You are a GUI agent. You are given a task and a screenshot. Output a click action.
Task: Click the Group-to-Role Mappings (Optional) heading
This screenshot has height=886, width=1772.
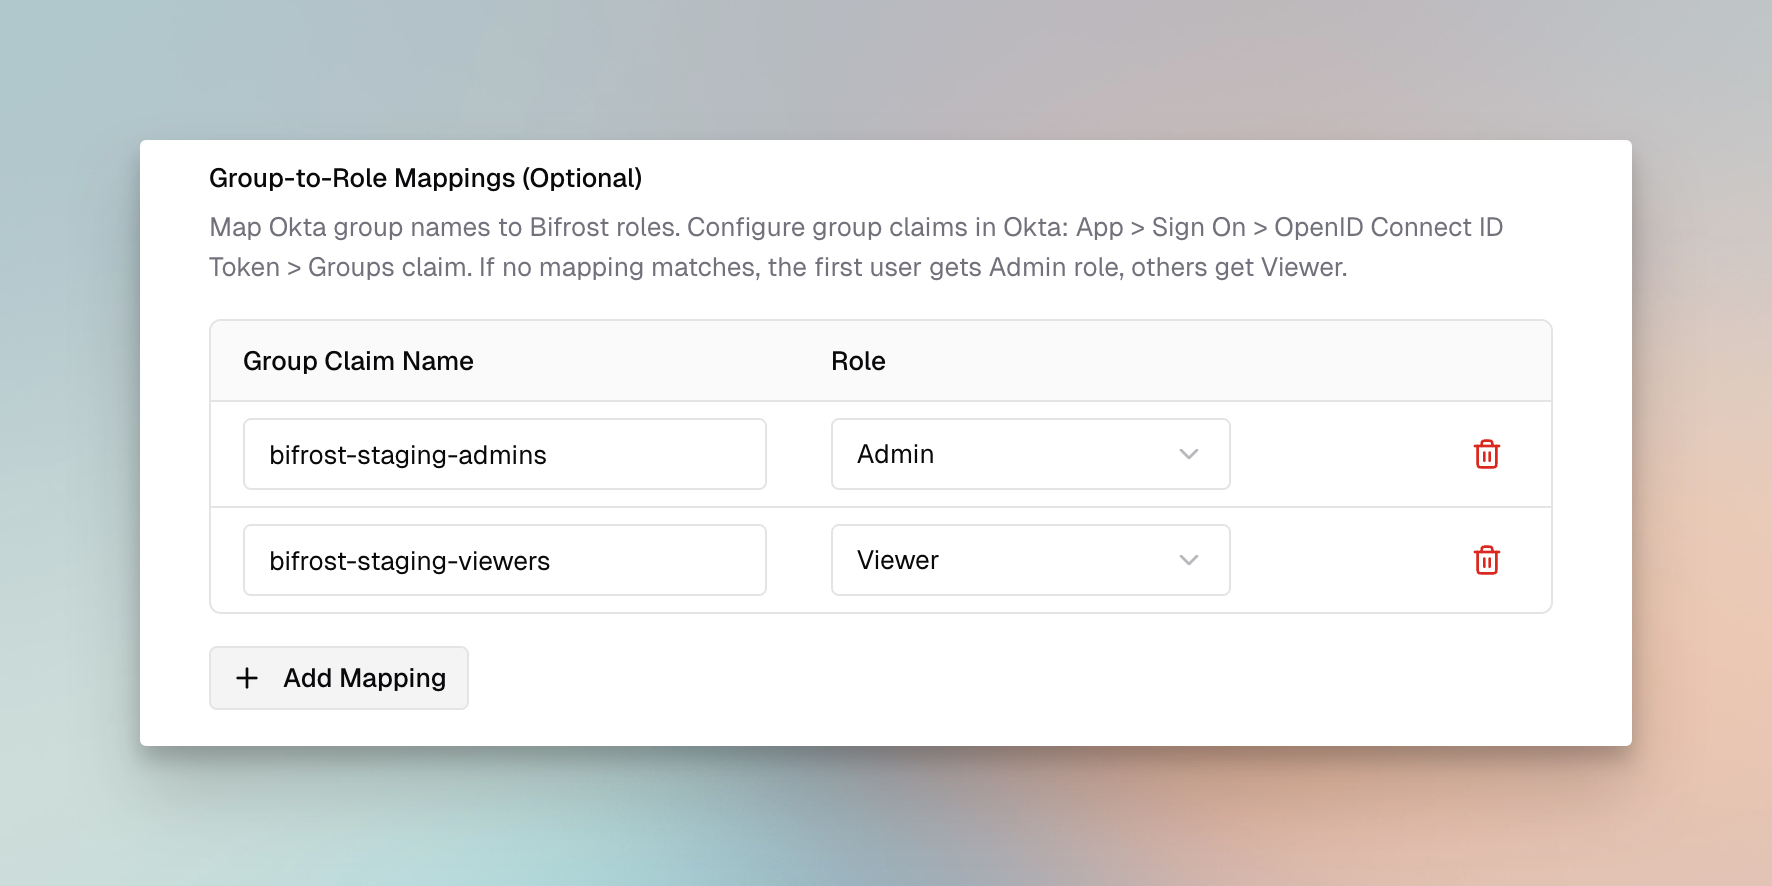(x=425, y=178)
